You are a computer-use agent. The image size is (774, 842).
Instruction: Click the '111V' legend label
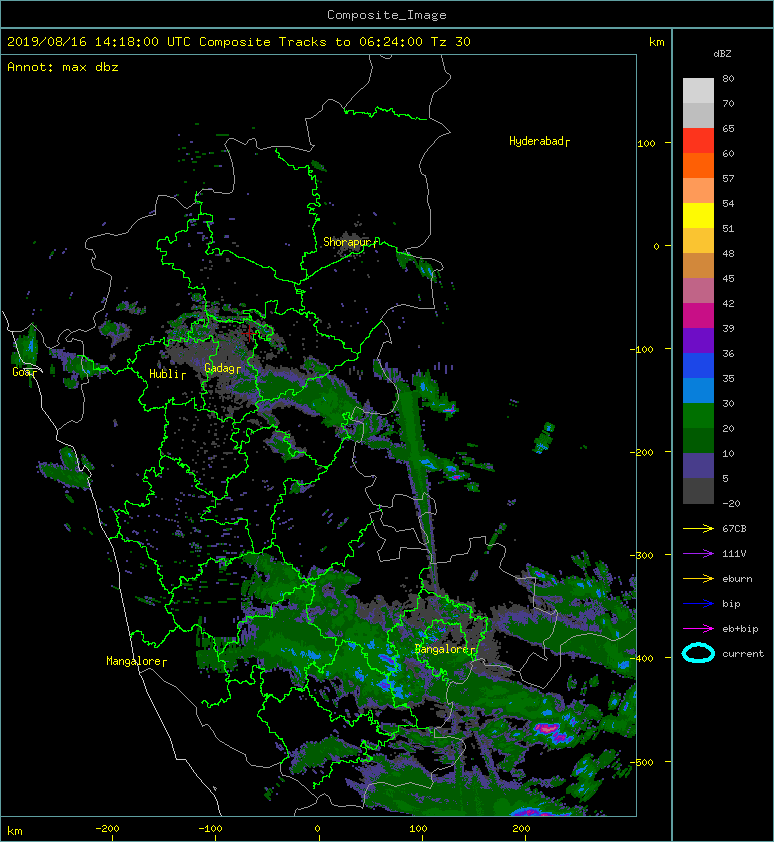[734, 554]
